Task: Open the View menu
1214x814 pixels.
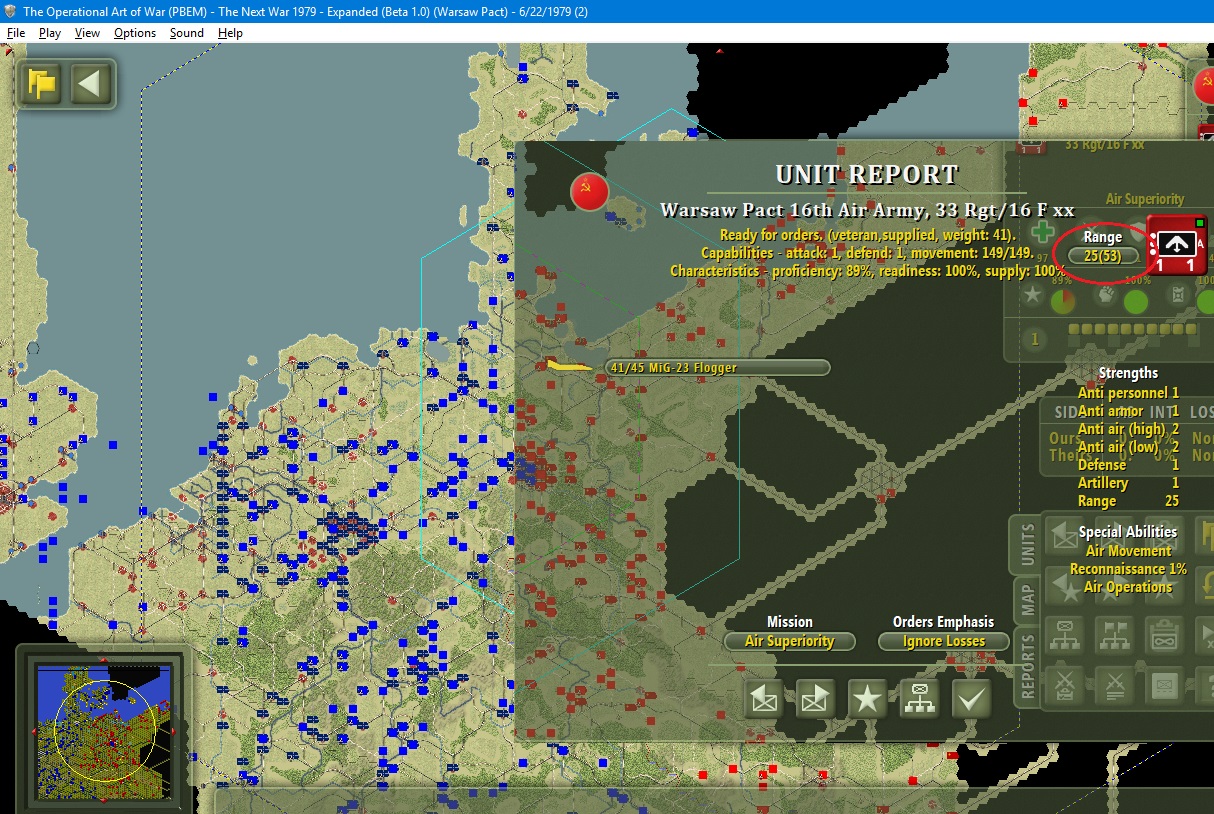Action: coord(87,33)
